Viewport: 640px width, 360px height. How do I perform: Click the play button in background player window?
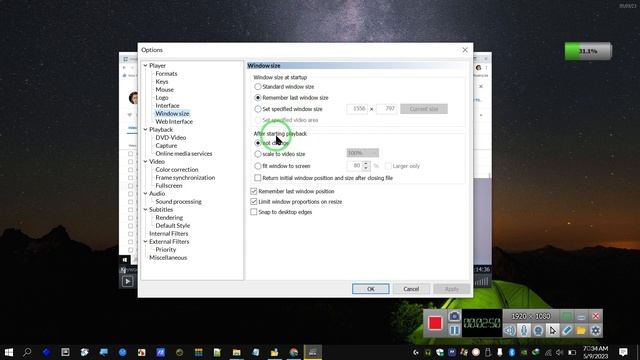127,281
